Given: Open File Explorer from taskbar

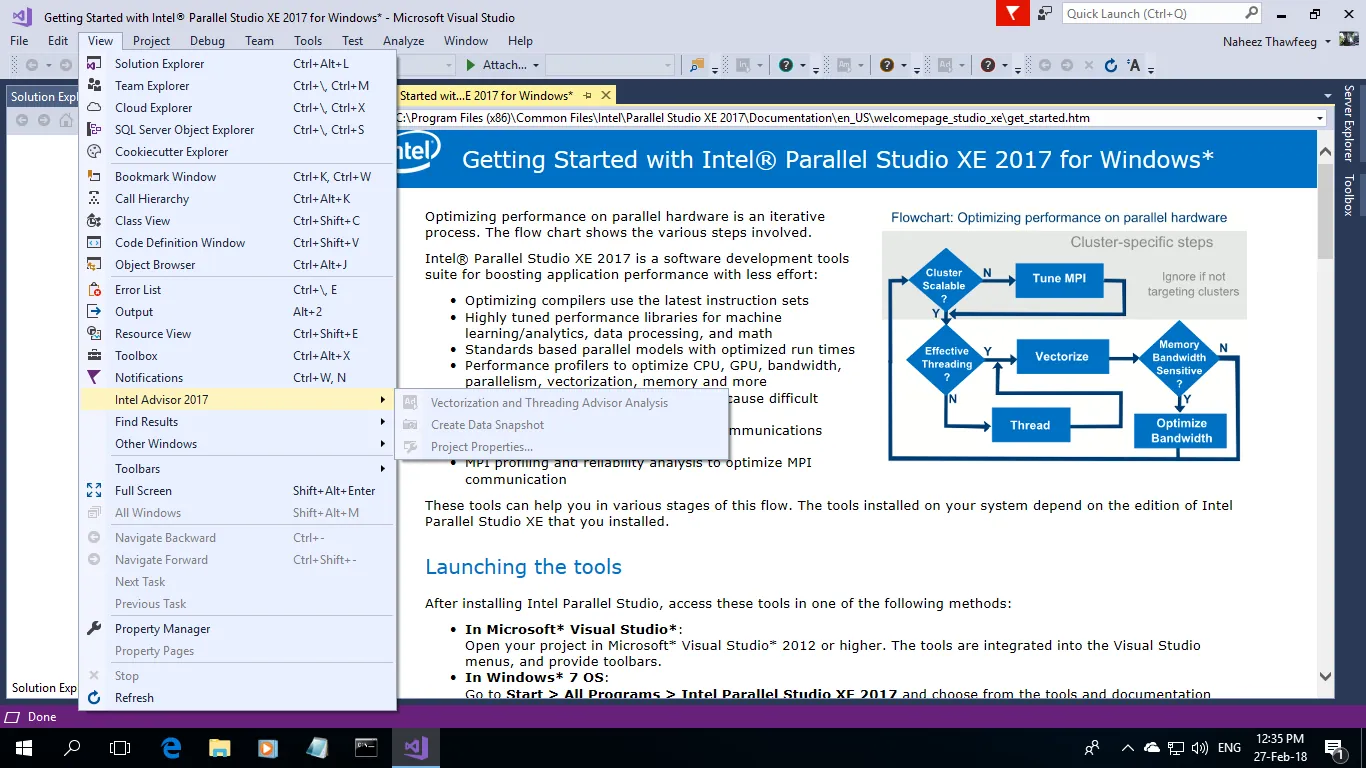Looking at the screenshot, I should click(x=219, y=747).
